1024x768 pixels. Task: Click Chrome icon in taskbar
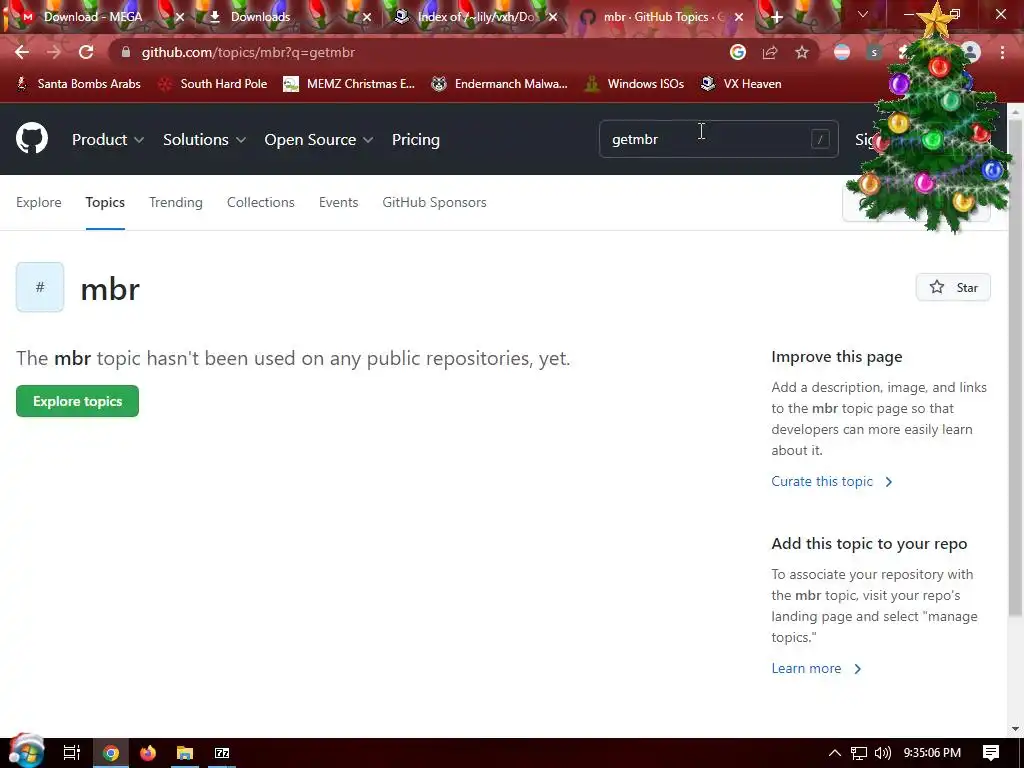coord(111,753)
